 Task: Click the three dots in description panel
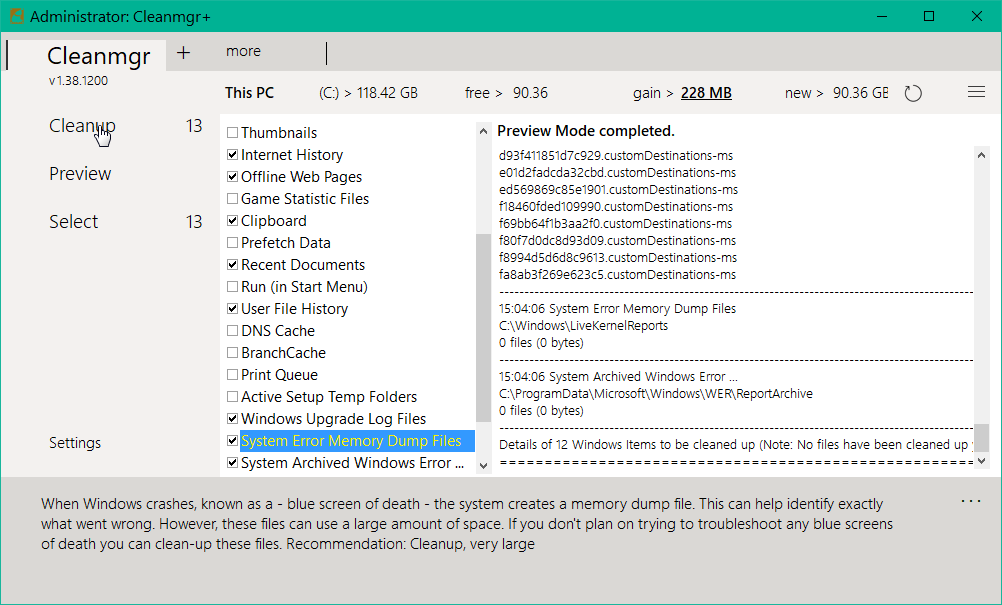[971, 501]
